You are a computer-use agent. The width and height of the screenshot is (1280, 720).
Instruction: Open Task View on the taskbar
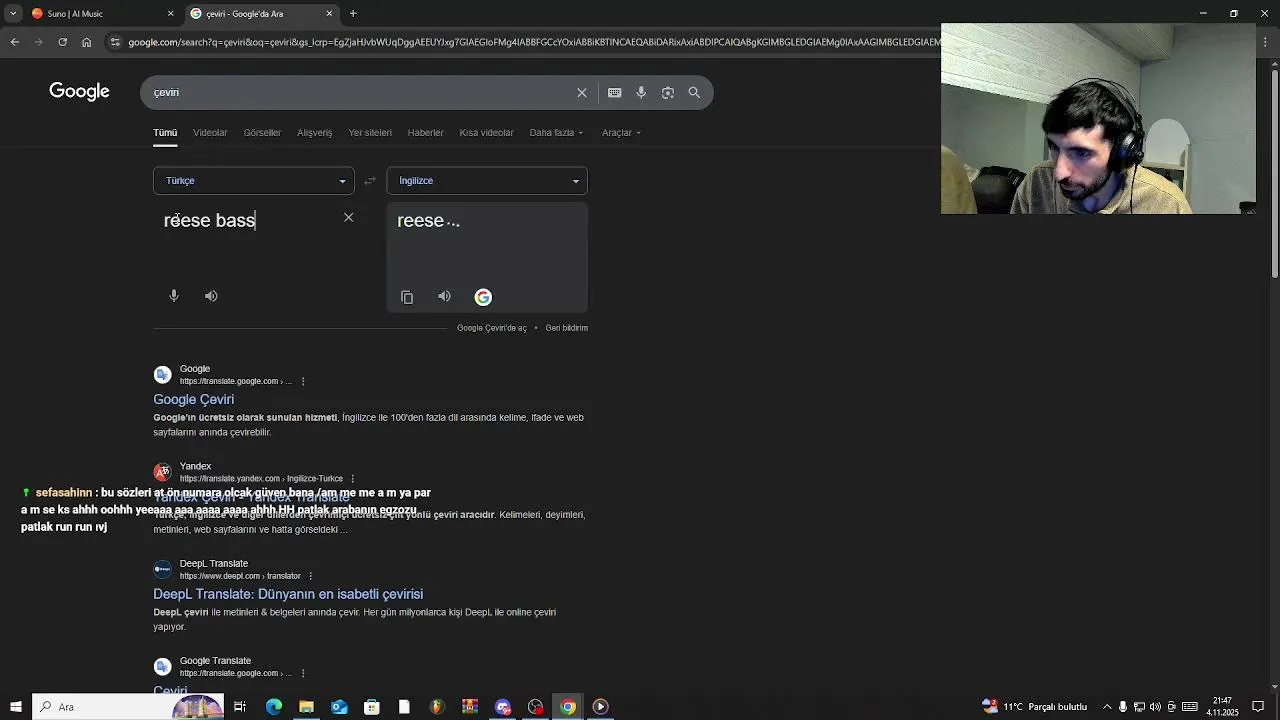pos(240,707)
